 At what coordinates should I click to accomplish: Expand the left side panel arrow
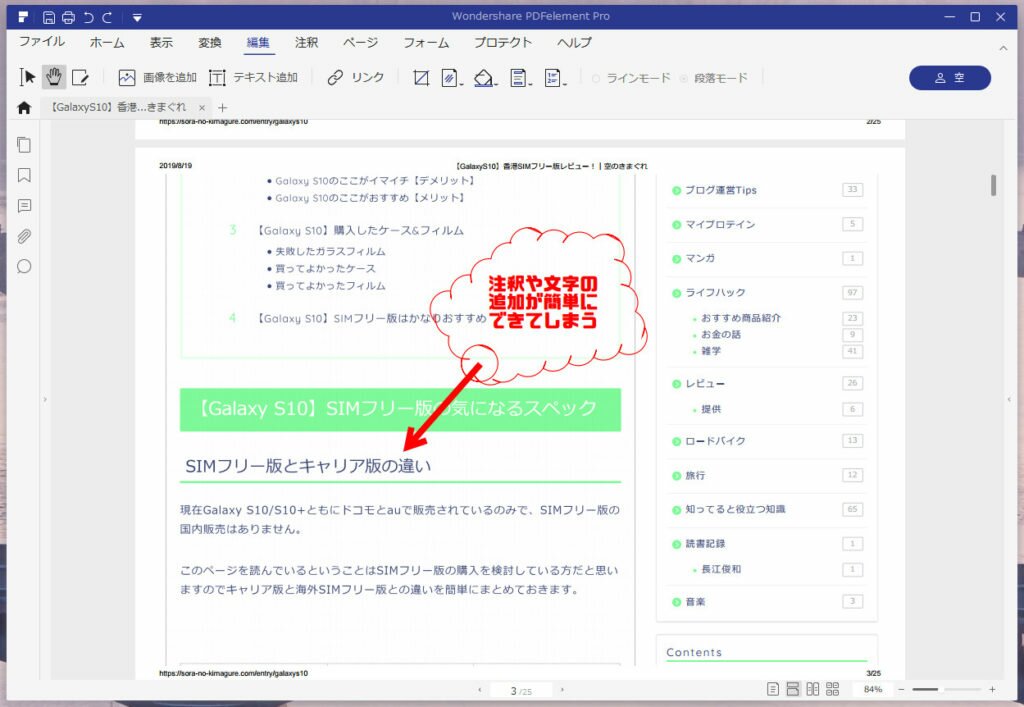coord(45,399)
